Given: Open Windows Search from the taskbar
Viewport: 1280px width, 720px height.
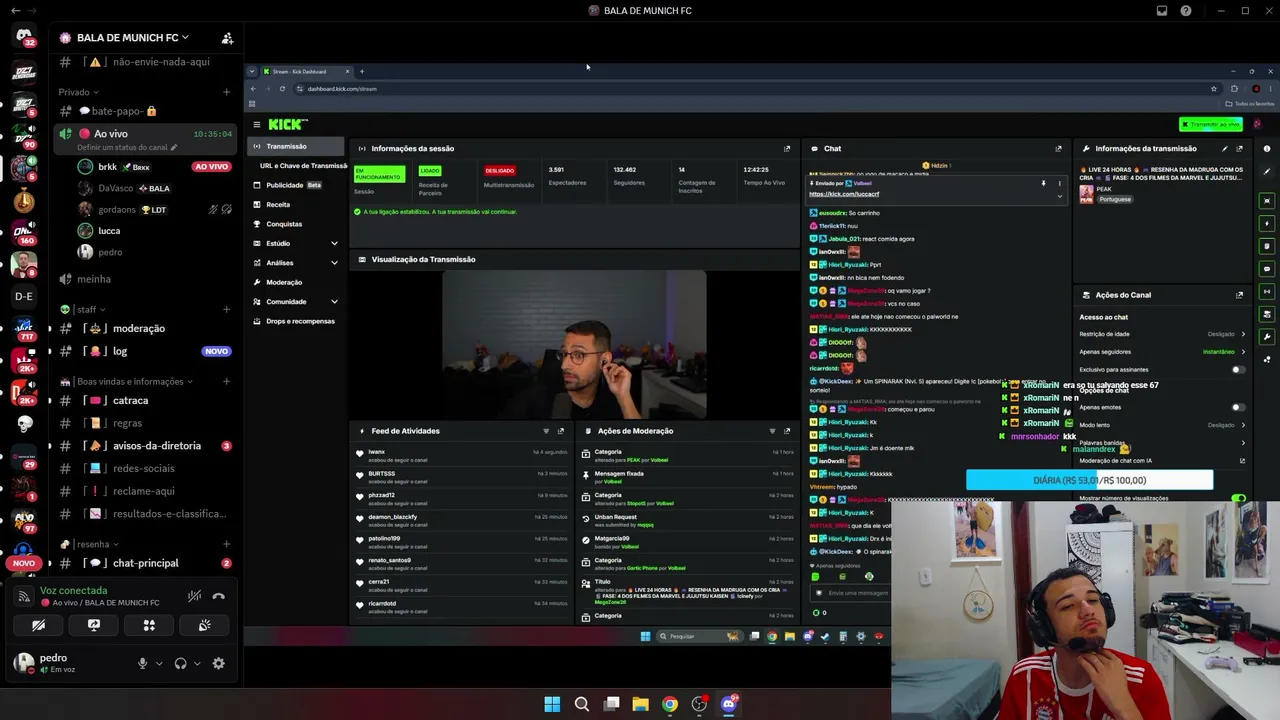Looking at the screenshot, I should click(x=581, y=704).
